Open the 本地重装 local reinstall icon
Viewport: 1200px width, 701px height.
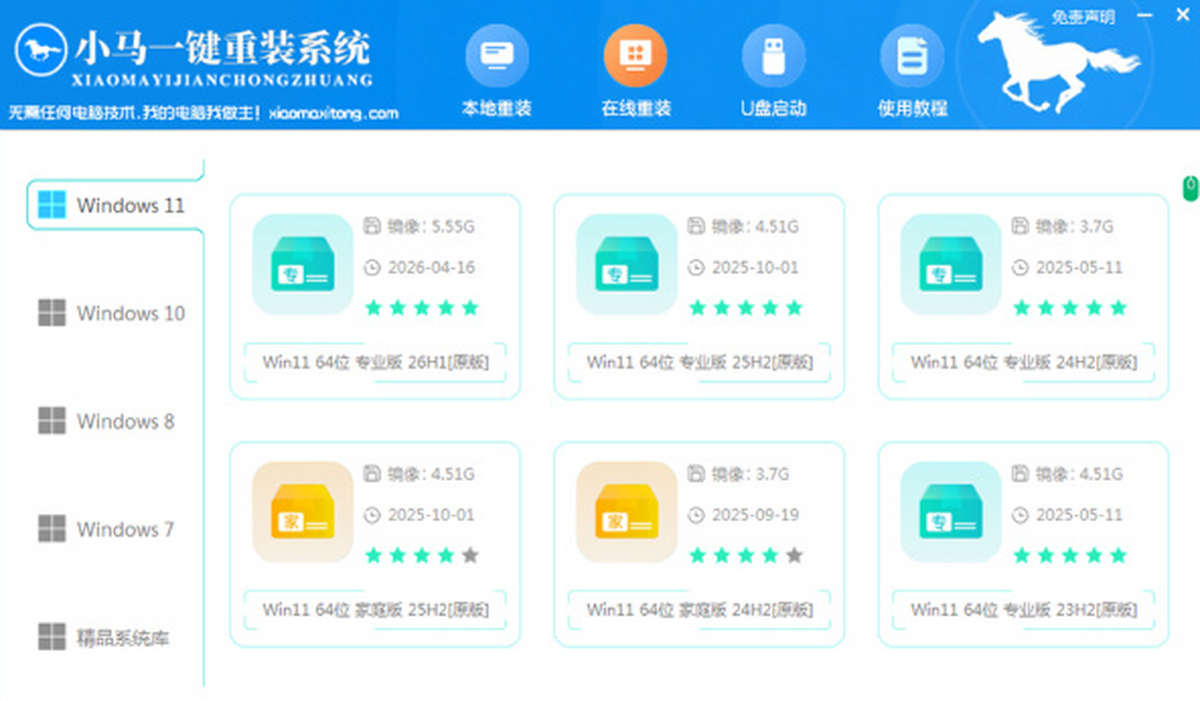pos(497,54)
